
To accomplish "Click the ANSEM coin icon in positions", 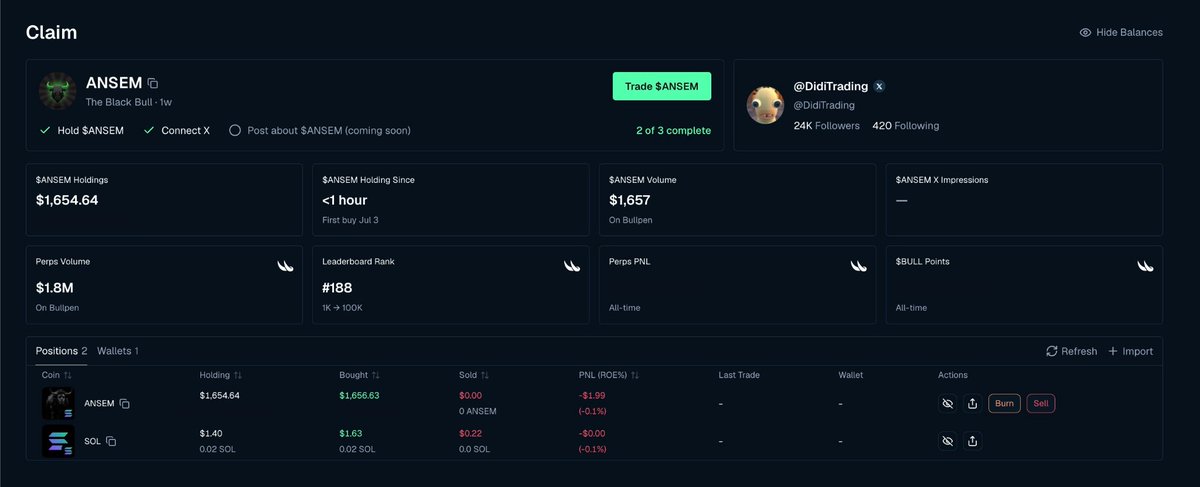I will (x=58, y=403).
